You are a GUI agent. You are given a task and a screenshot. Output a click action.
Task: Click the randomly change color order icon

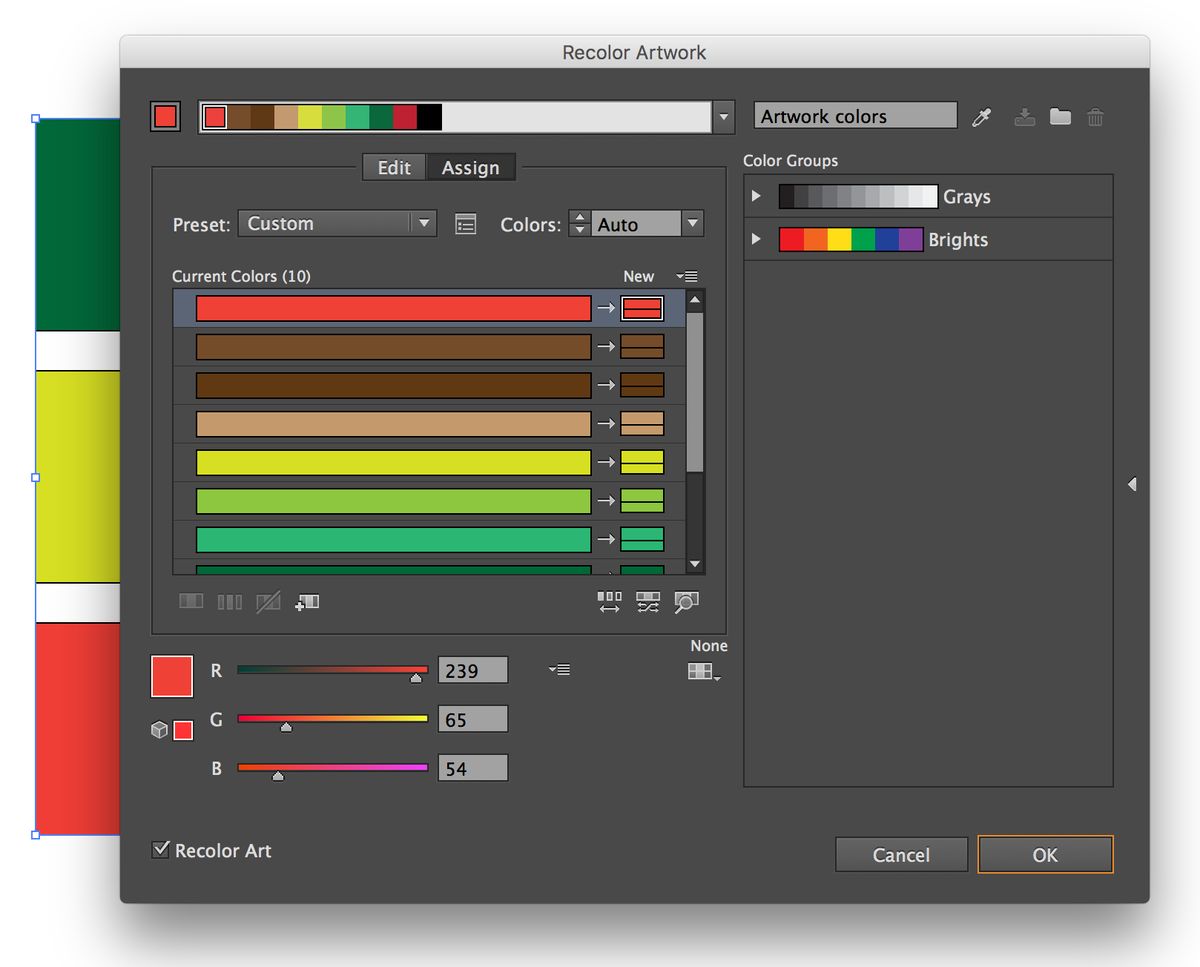(x=609, y=602)
